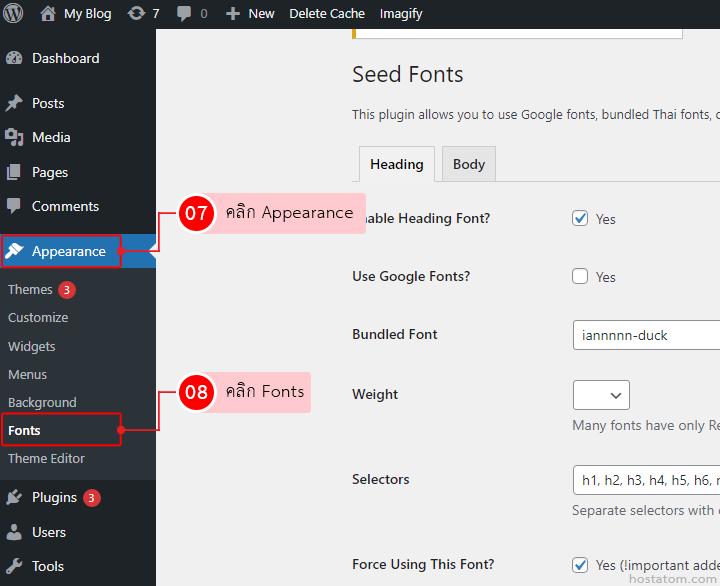720x586 pixels.
Task: Switch to the Body tab
Action: click(469, 164)
